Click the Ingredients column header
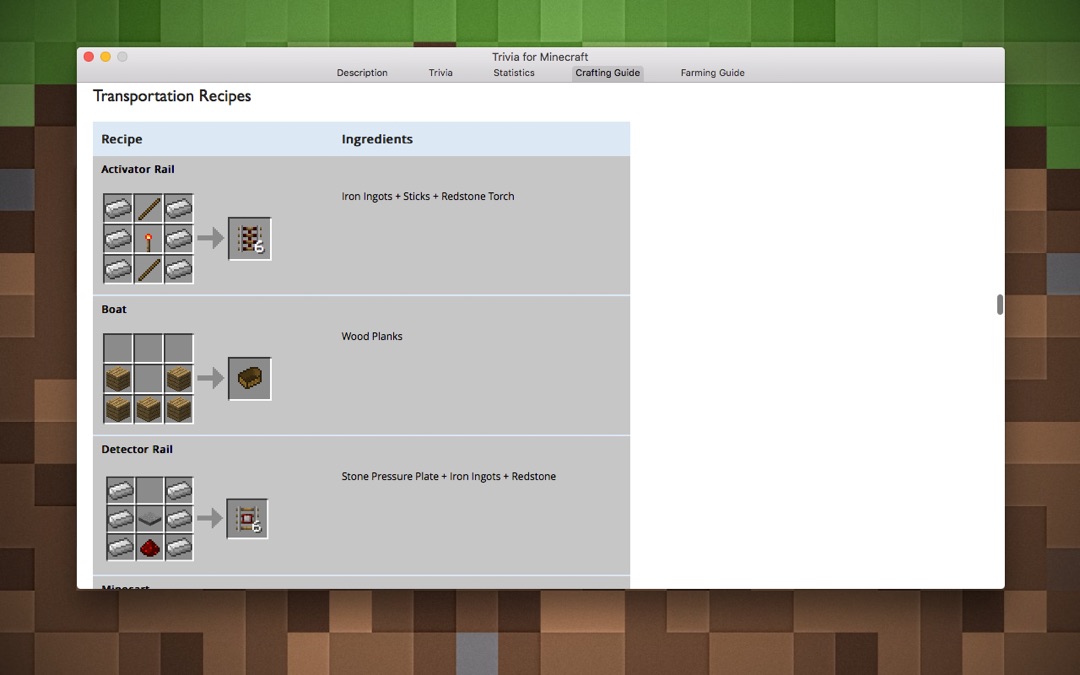Screen dimensions: 1080x675 tap(377, 139)
